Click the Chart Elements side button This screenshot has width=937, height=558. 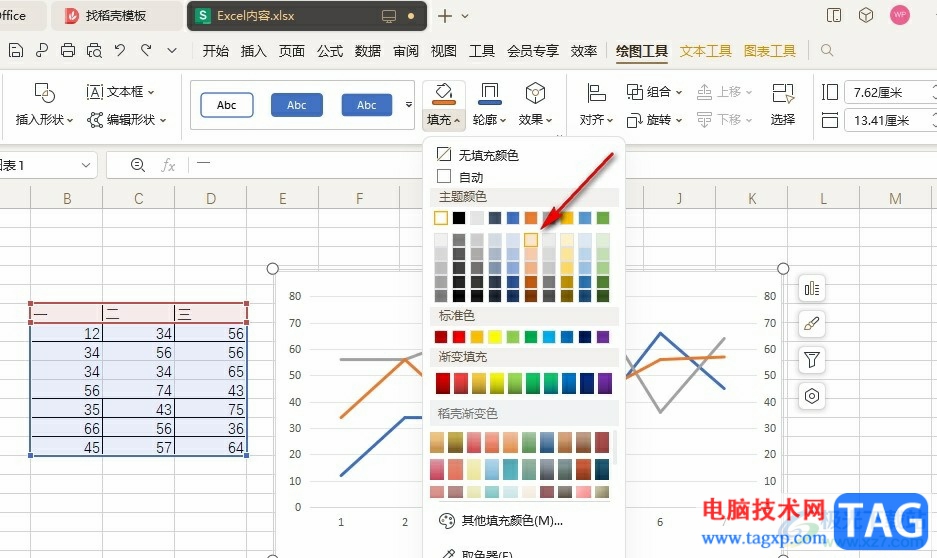pos(812,289)
